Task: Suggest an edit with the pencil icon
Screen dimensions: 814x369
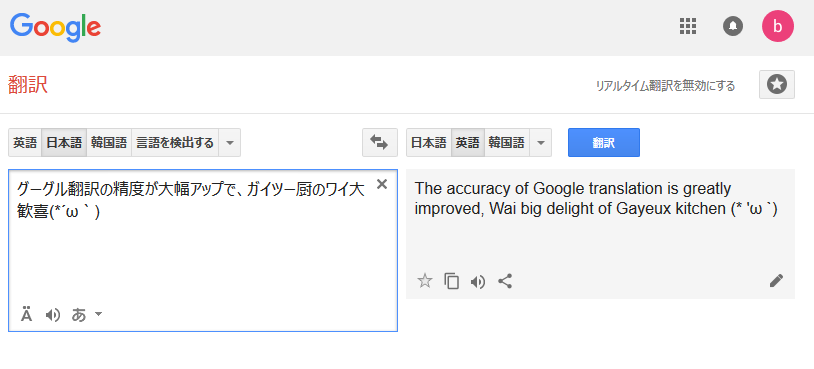Action: pos(776,281)
